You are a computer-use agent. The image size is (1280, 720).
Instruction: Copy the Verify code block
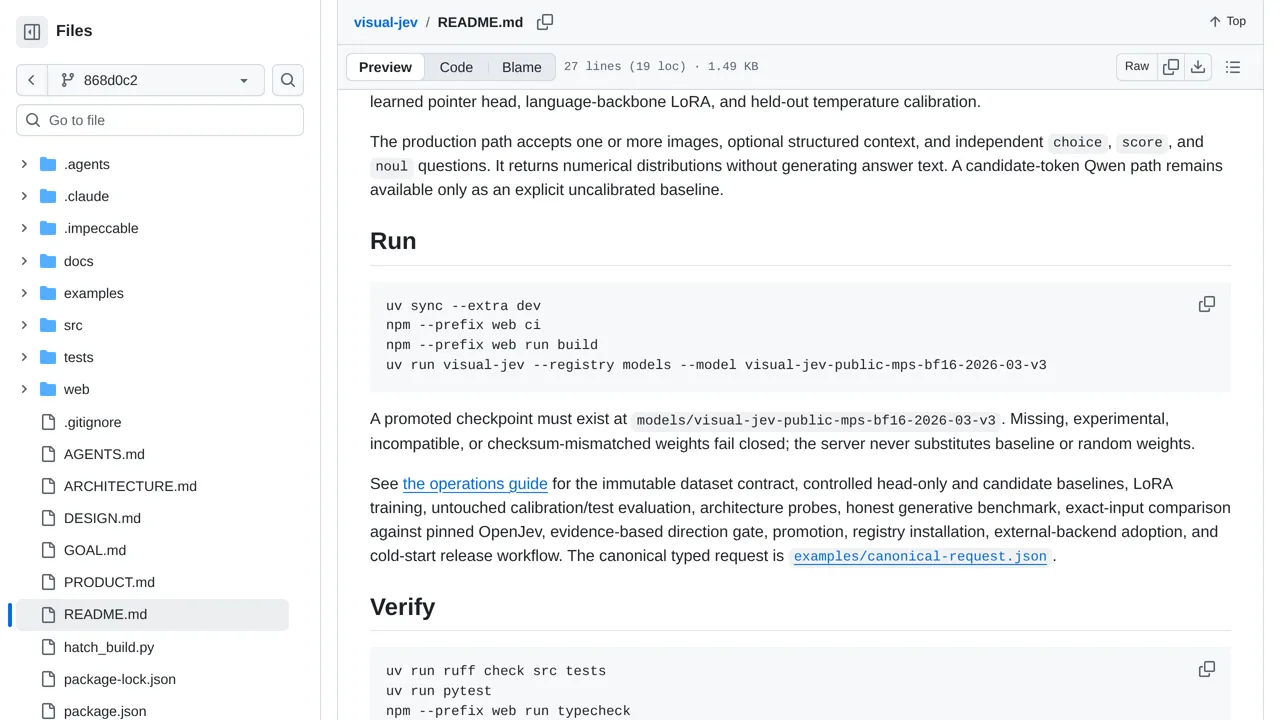point(1207,669)
